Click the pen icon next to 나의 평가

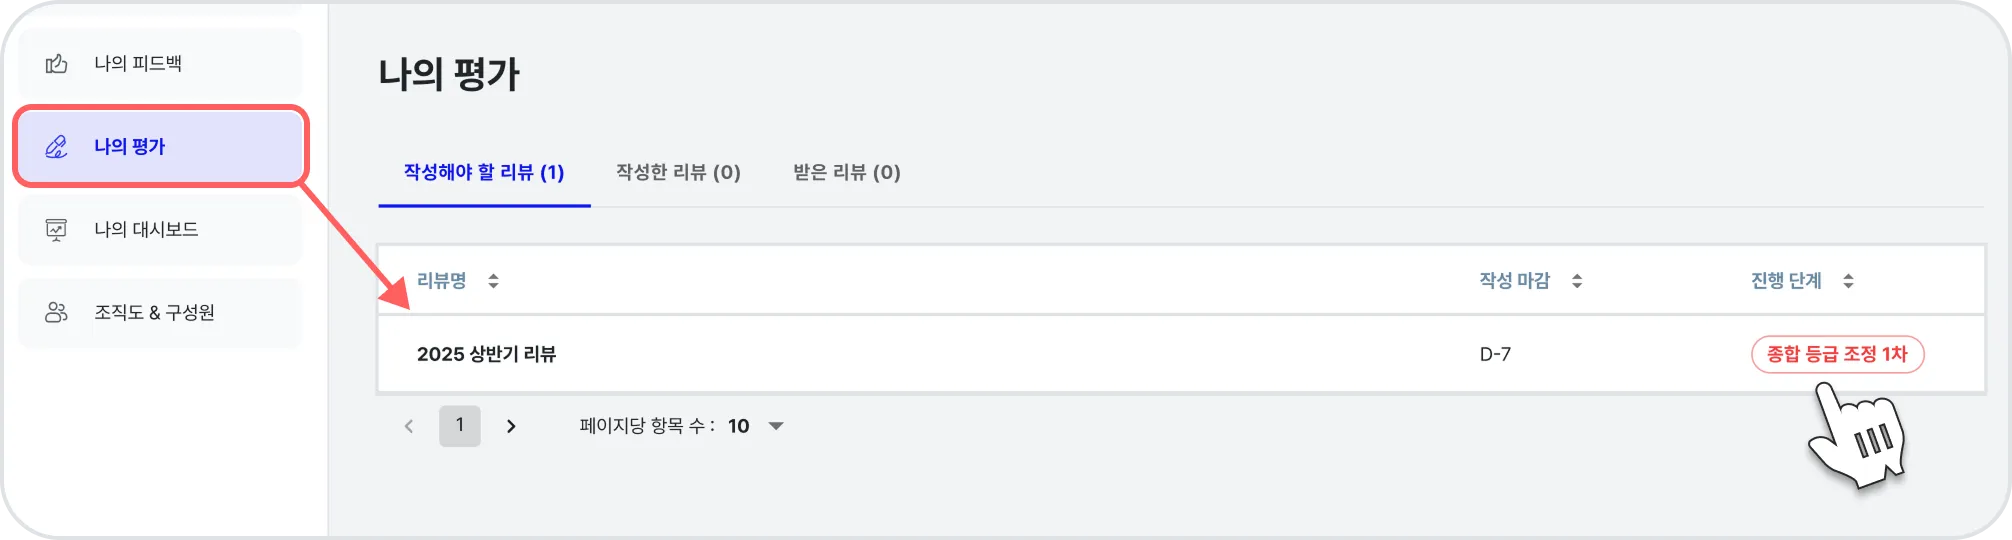[x=56, y=147]
